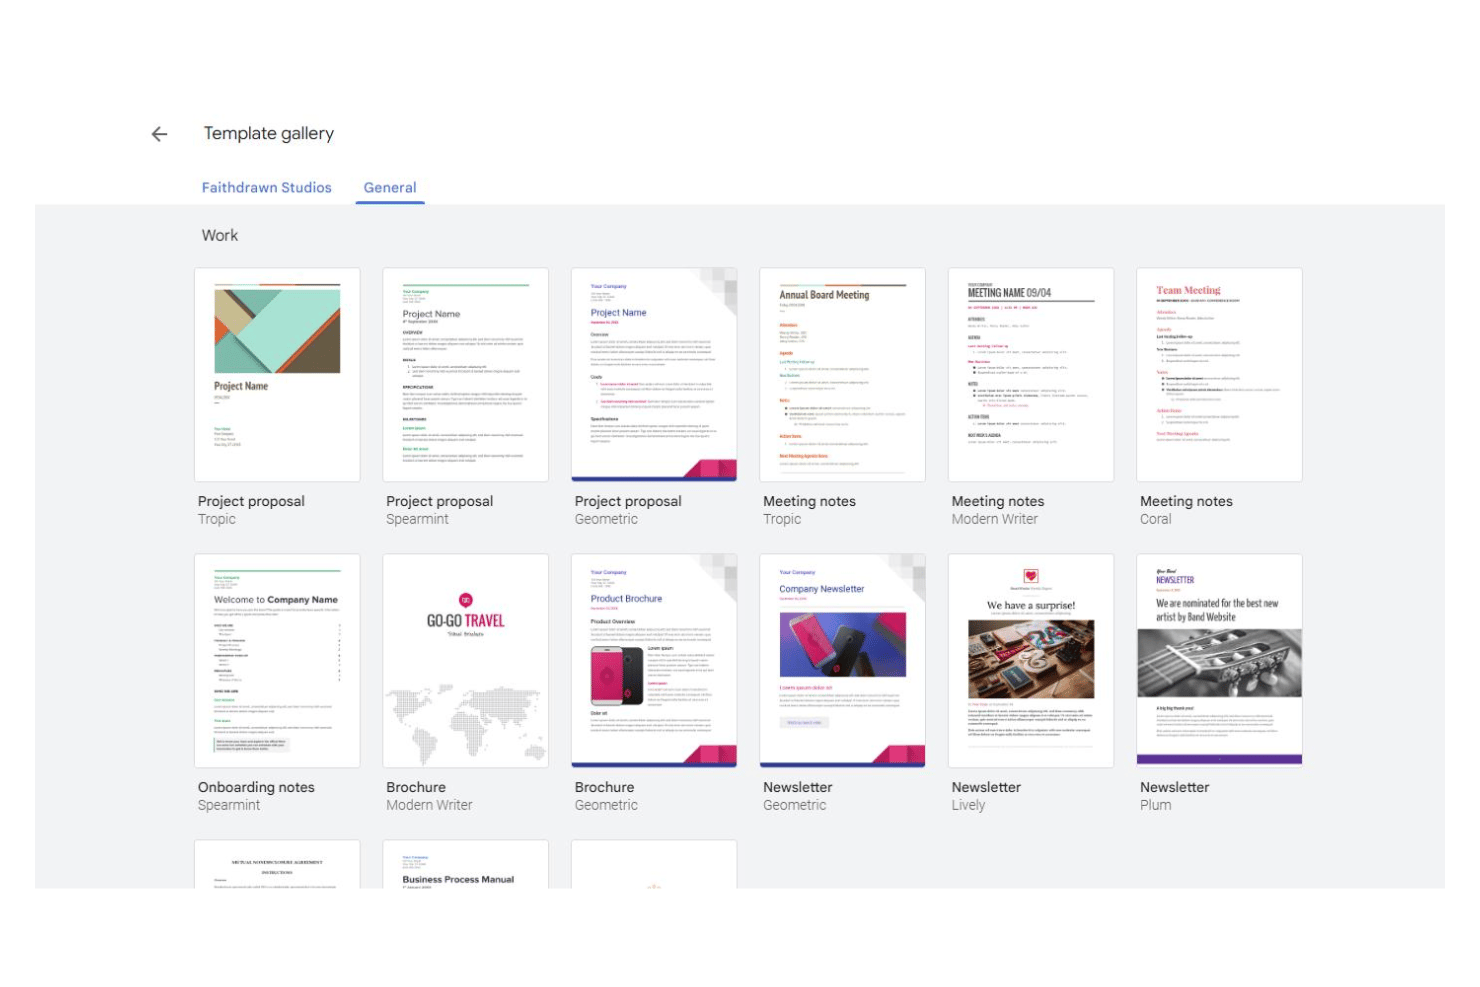Click the Spearmint label under Project proposal

tap(417, 520)
